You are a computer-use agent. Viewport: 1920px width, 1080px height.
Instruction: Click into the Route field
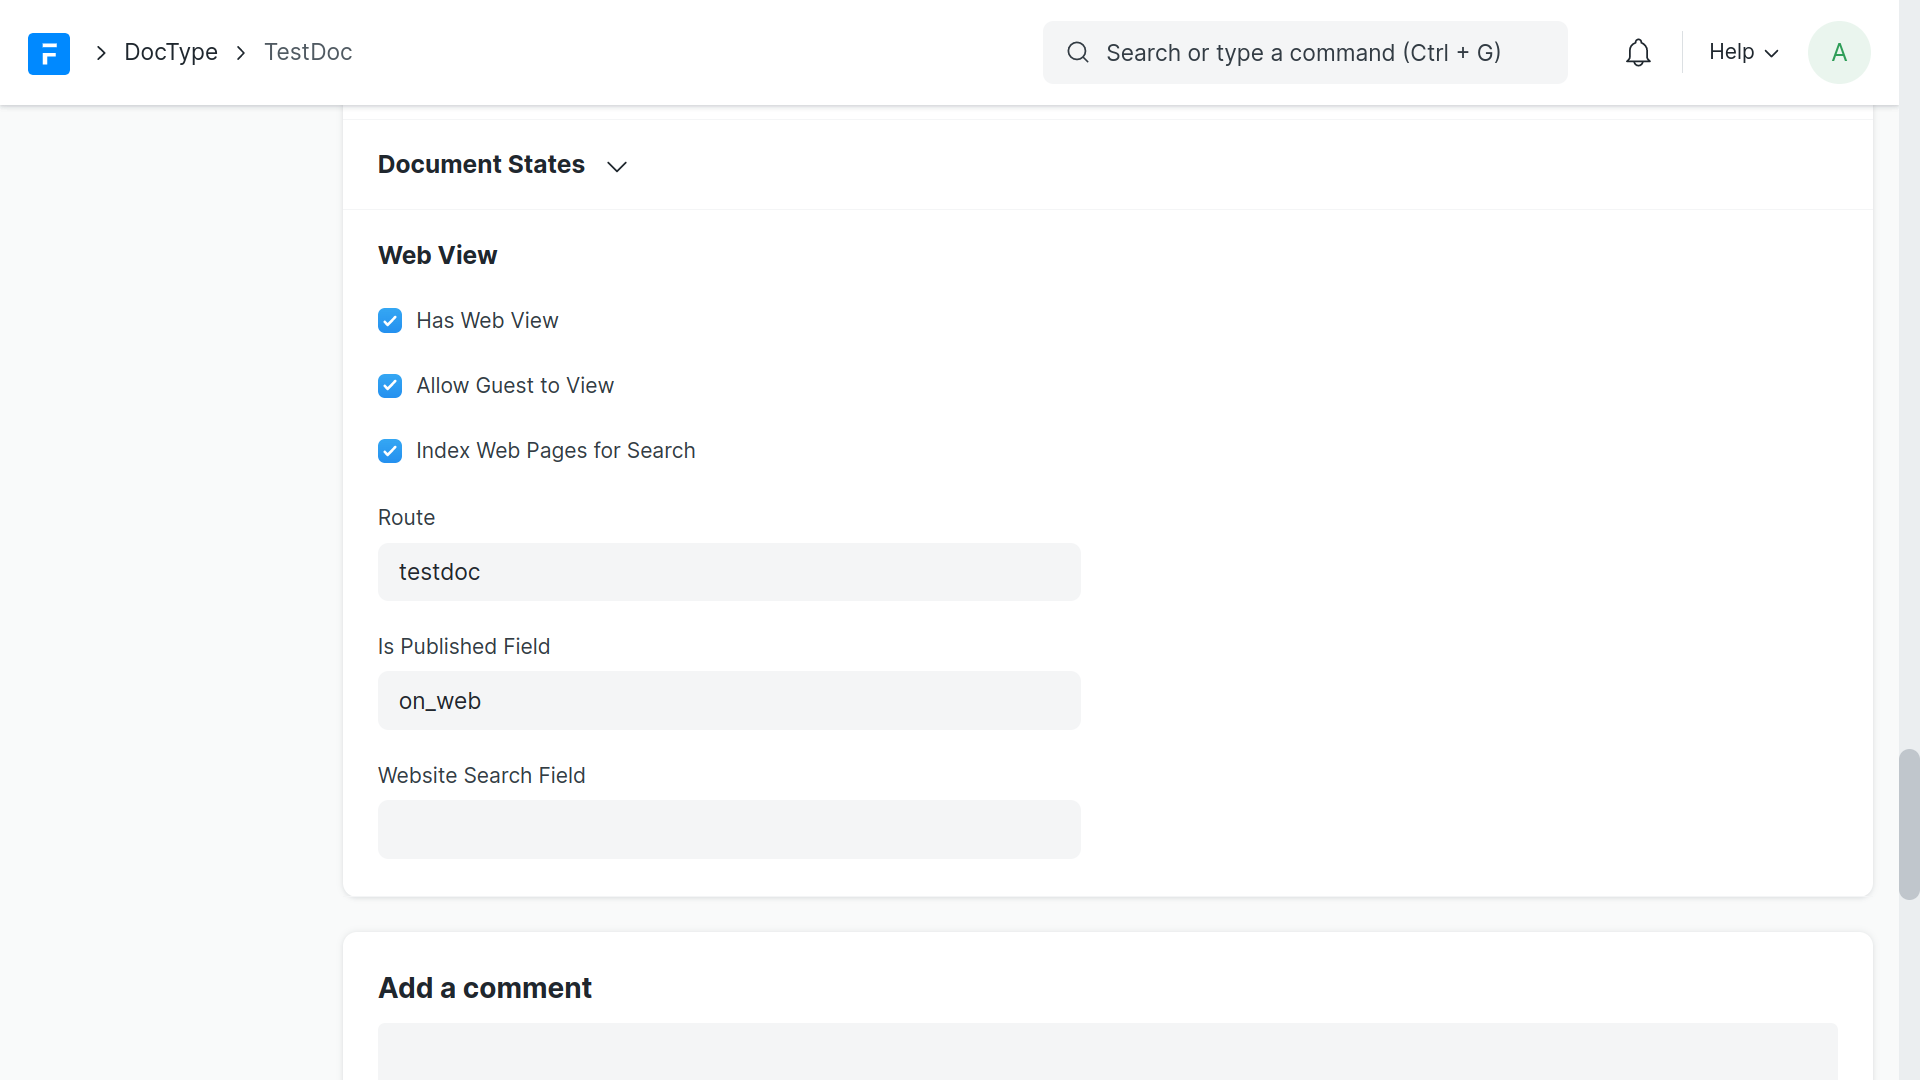click(x=729, y=572)
